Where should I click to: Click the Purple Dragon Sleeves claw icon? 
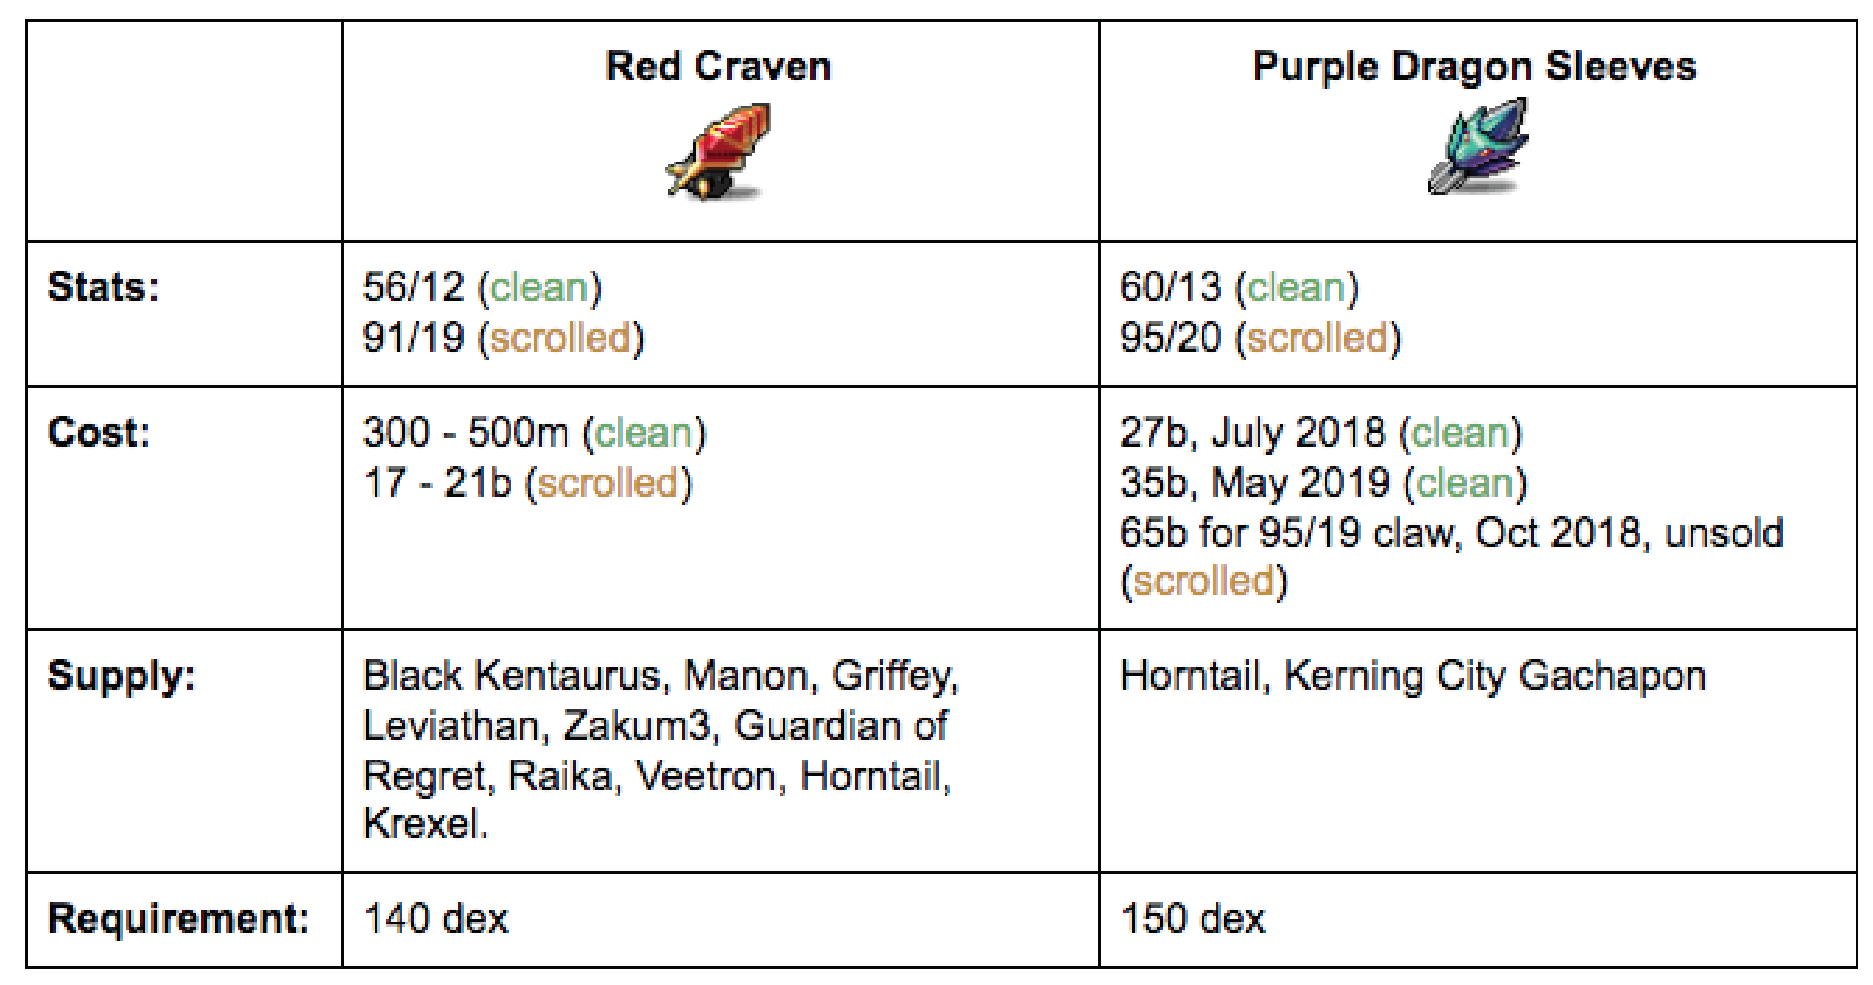(1477, 147)
